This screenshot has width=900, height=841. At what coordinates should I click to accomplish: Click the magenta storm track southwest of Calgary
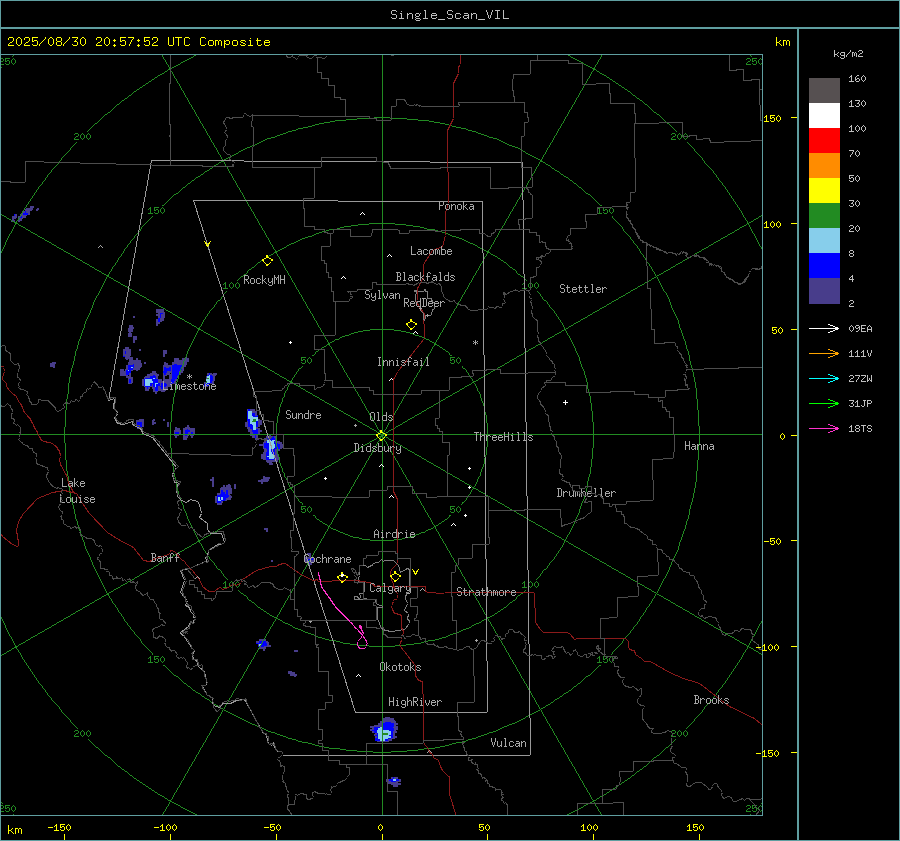coord(344,613)
